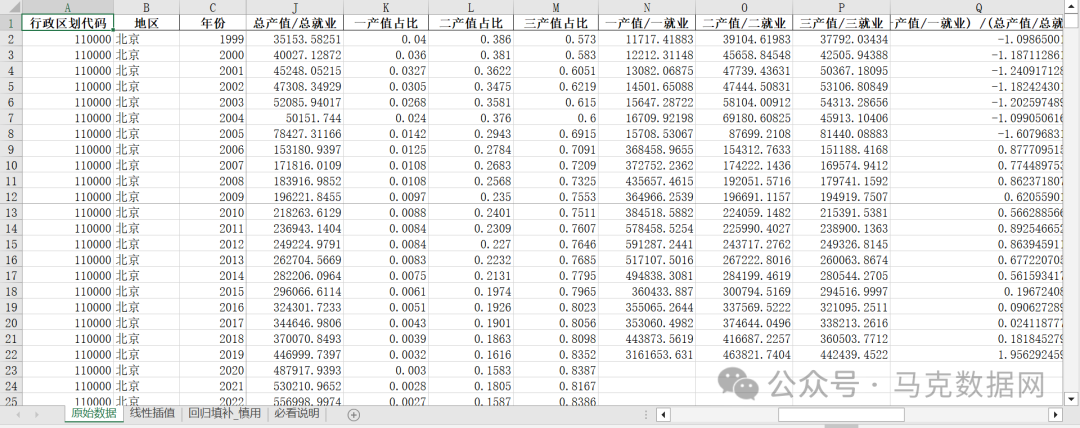The height and width of the screenshot is (428, 1080).
Task: Click the 总产值/总就业 header cell
Action: (x=294, y=23)
